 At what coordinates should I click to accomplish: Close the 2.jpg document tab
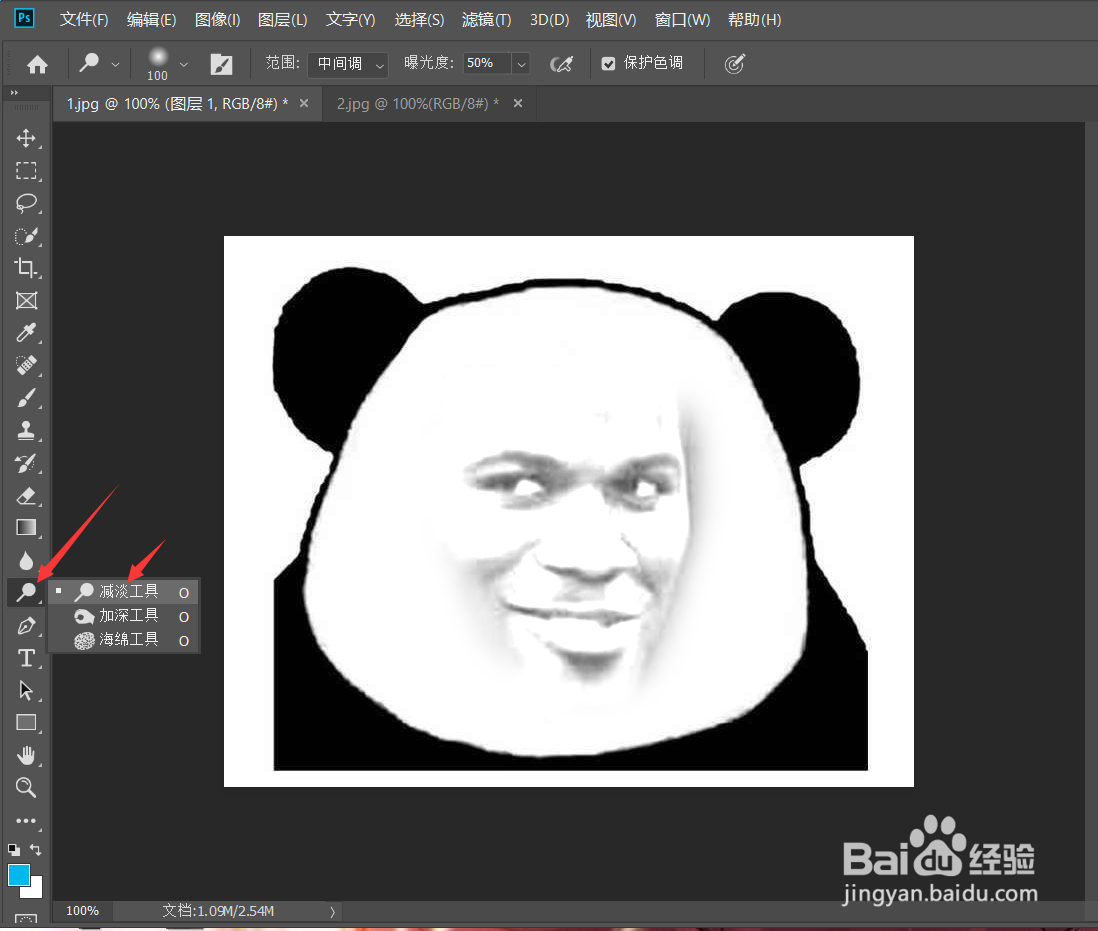coord(518,103)
